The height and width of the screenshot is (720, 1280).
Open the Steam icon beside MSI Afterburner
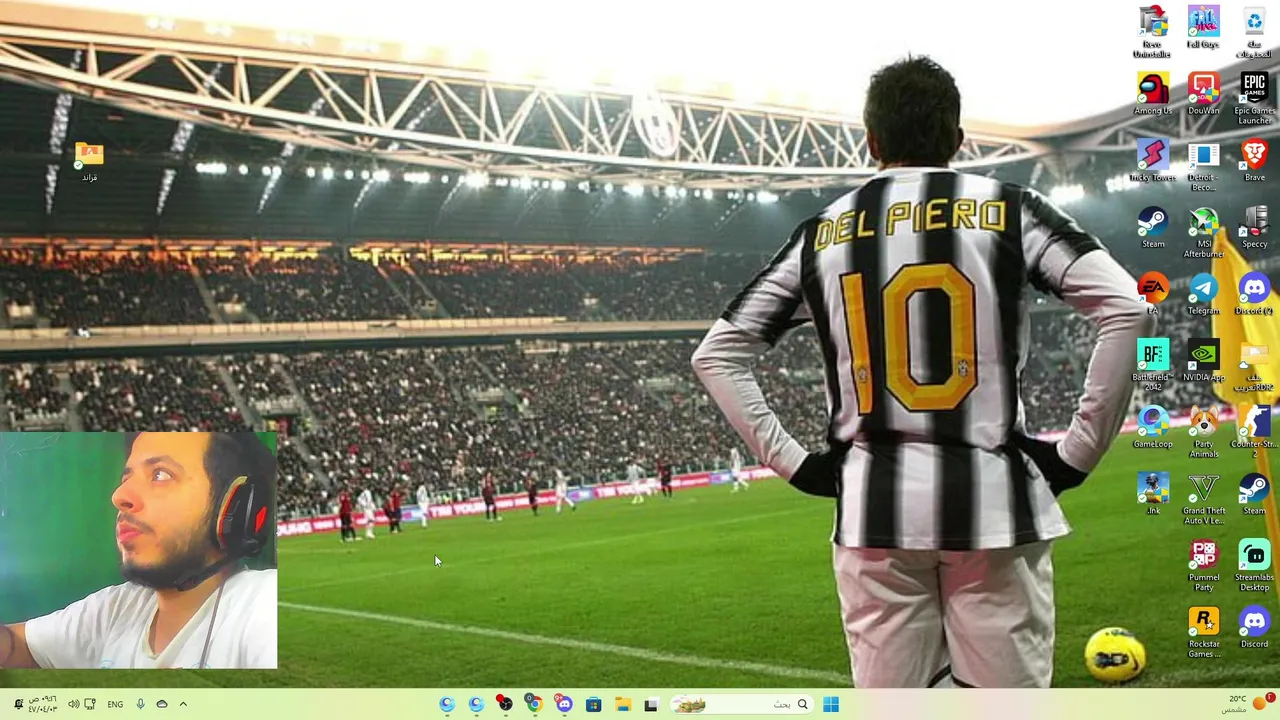click(1153, 227)
